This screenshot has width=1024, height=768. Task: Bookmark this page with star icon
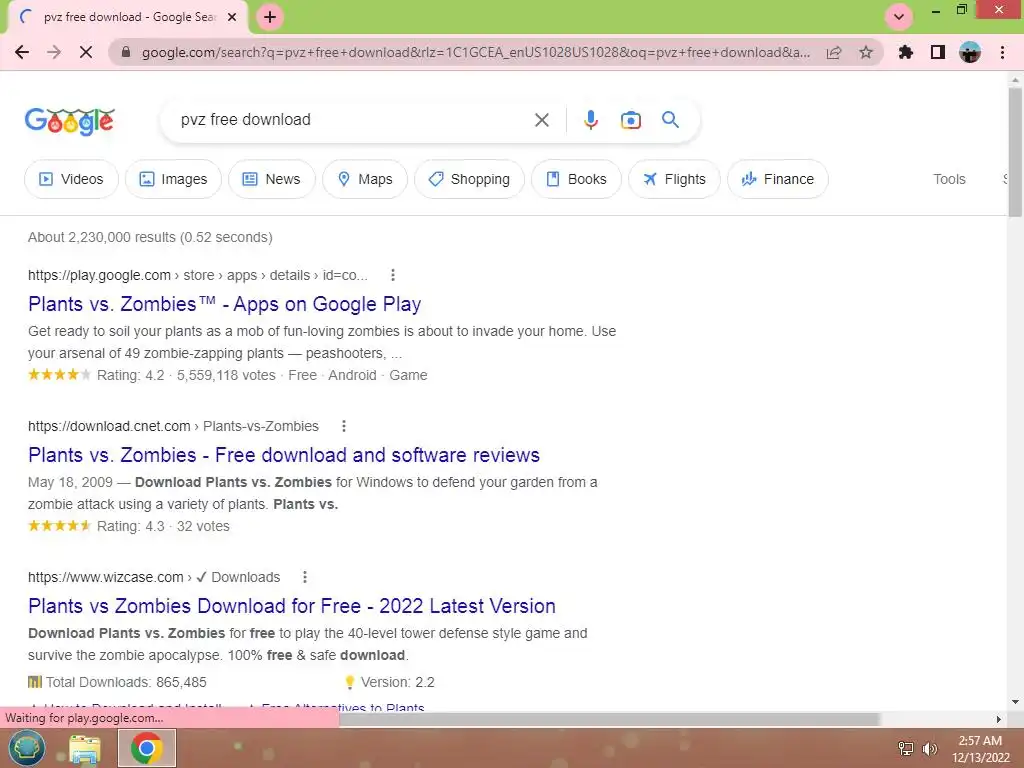pyautogui.click(x=866, y=52)
